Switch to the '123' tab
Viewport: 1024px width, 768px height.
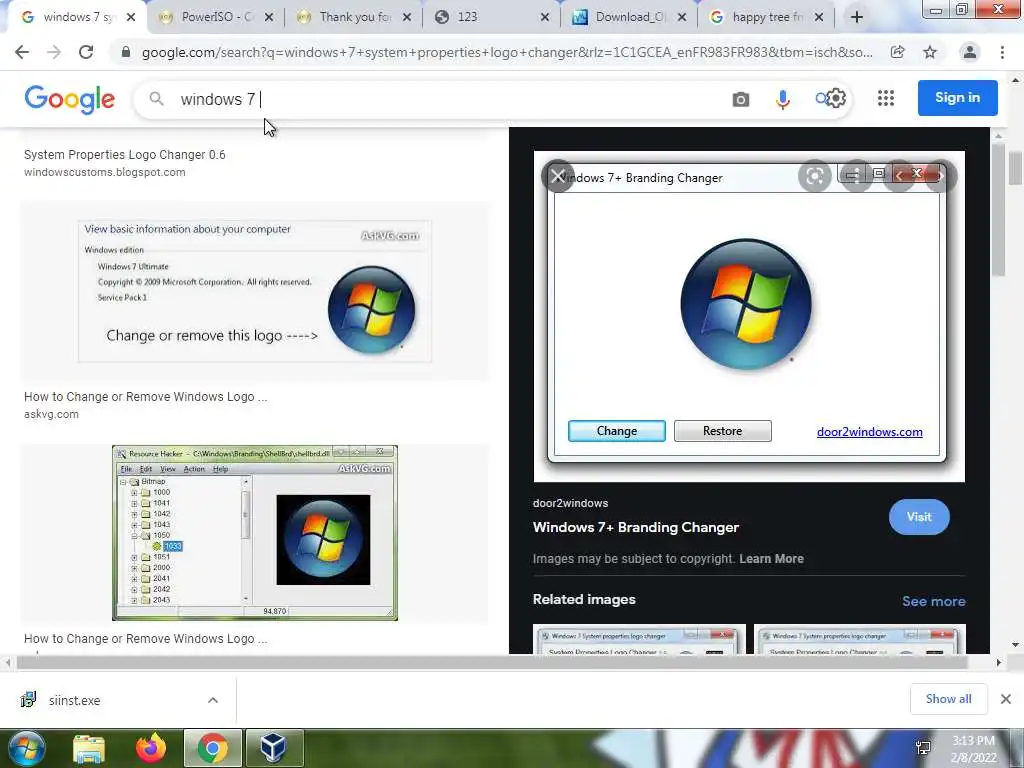[492, 18]
